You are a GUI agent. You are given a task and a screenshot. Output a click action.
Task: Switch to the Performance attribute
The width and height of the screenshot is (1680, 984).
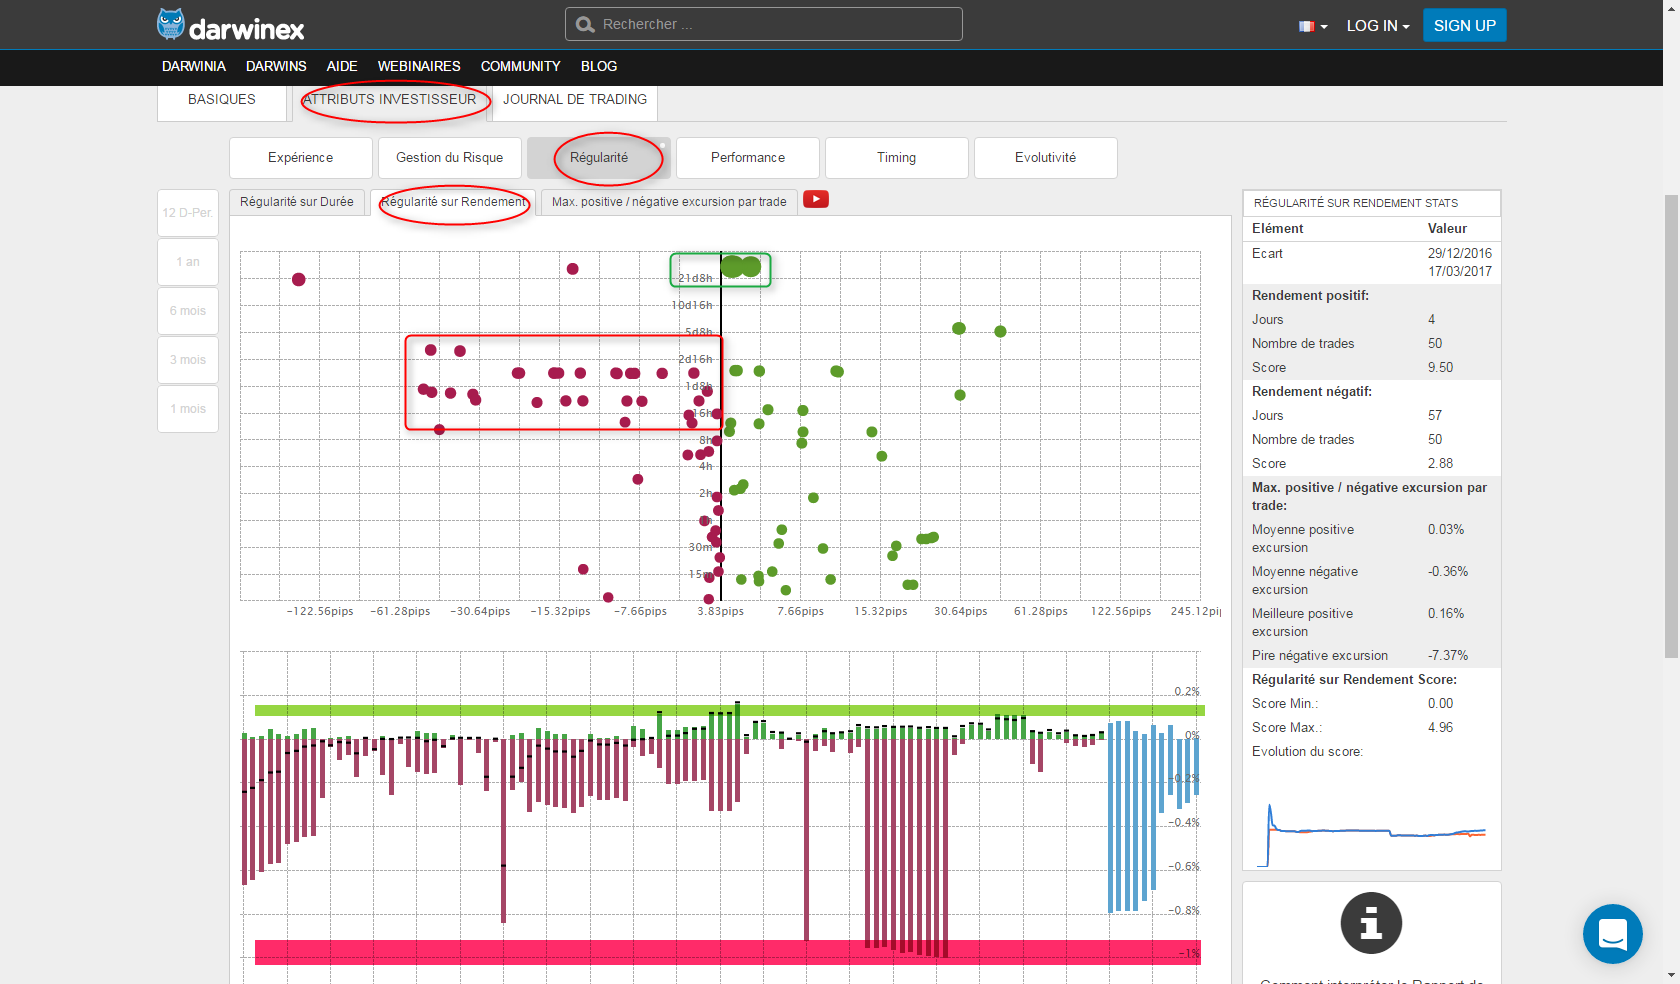(x=747, y=158)
